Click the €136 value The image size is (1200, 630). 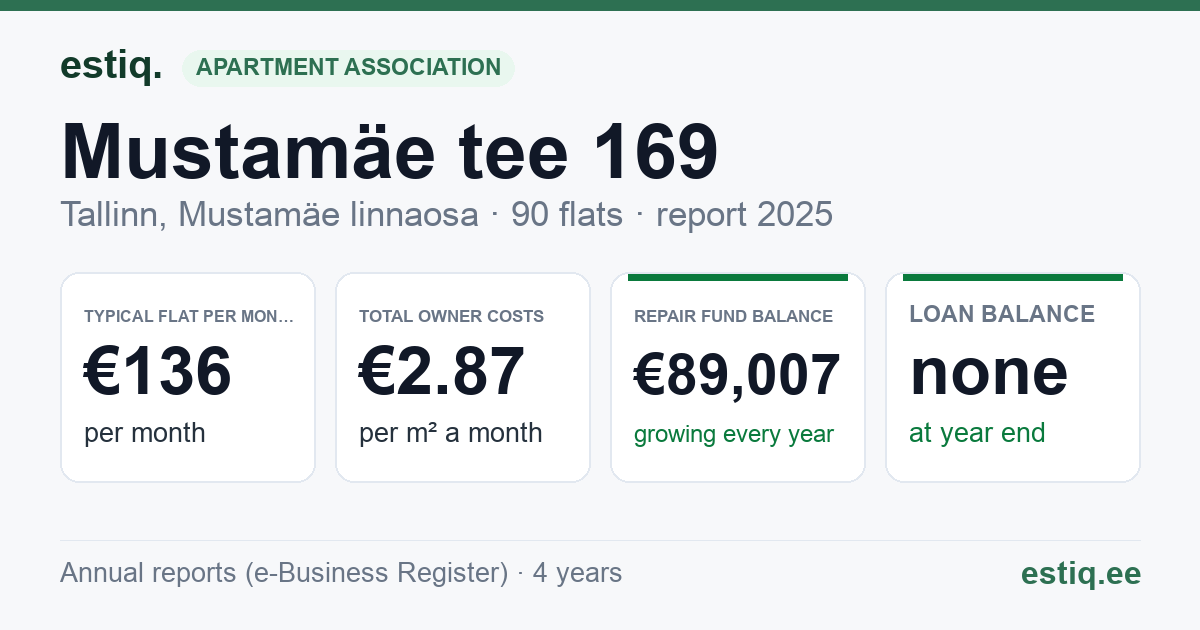click(x=158, y=372)
